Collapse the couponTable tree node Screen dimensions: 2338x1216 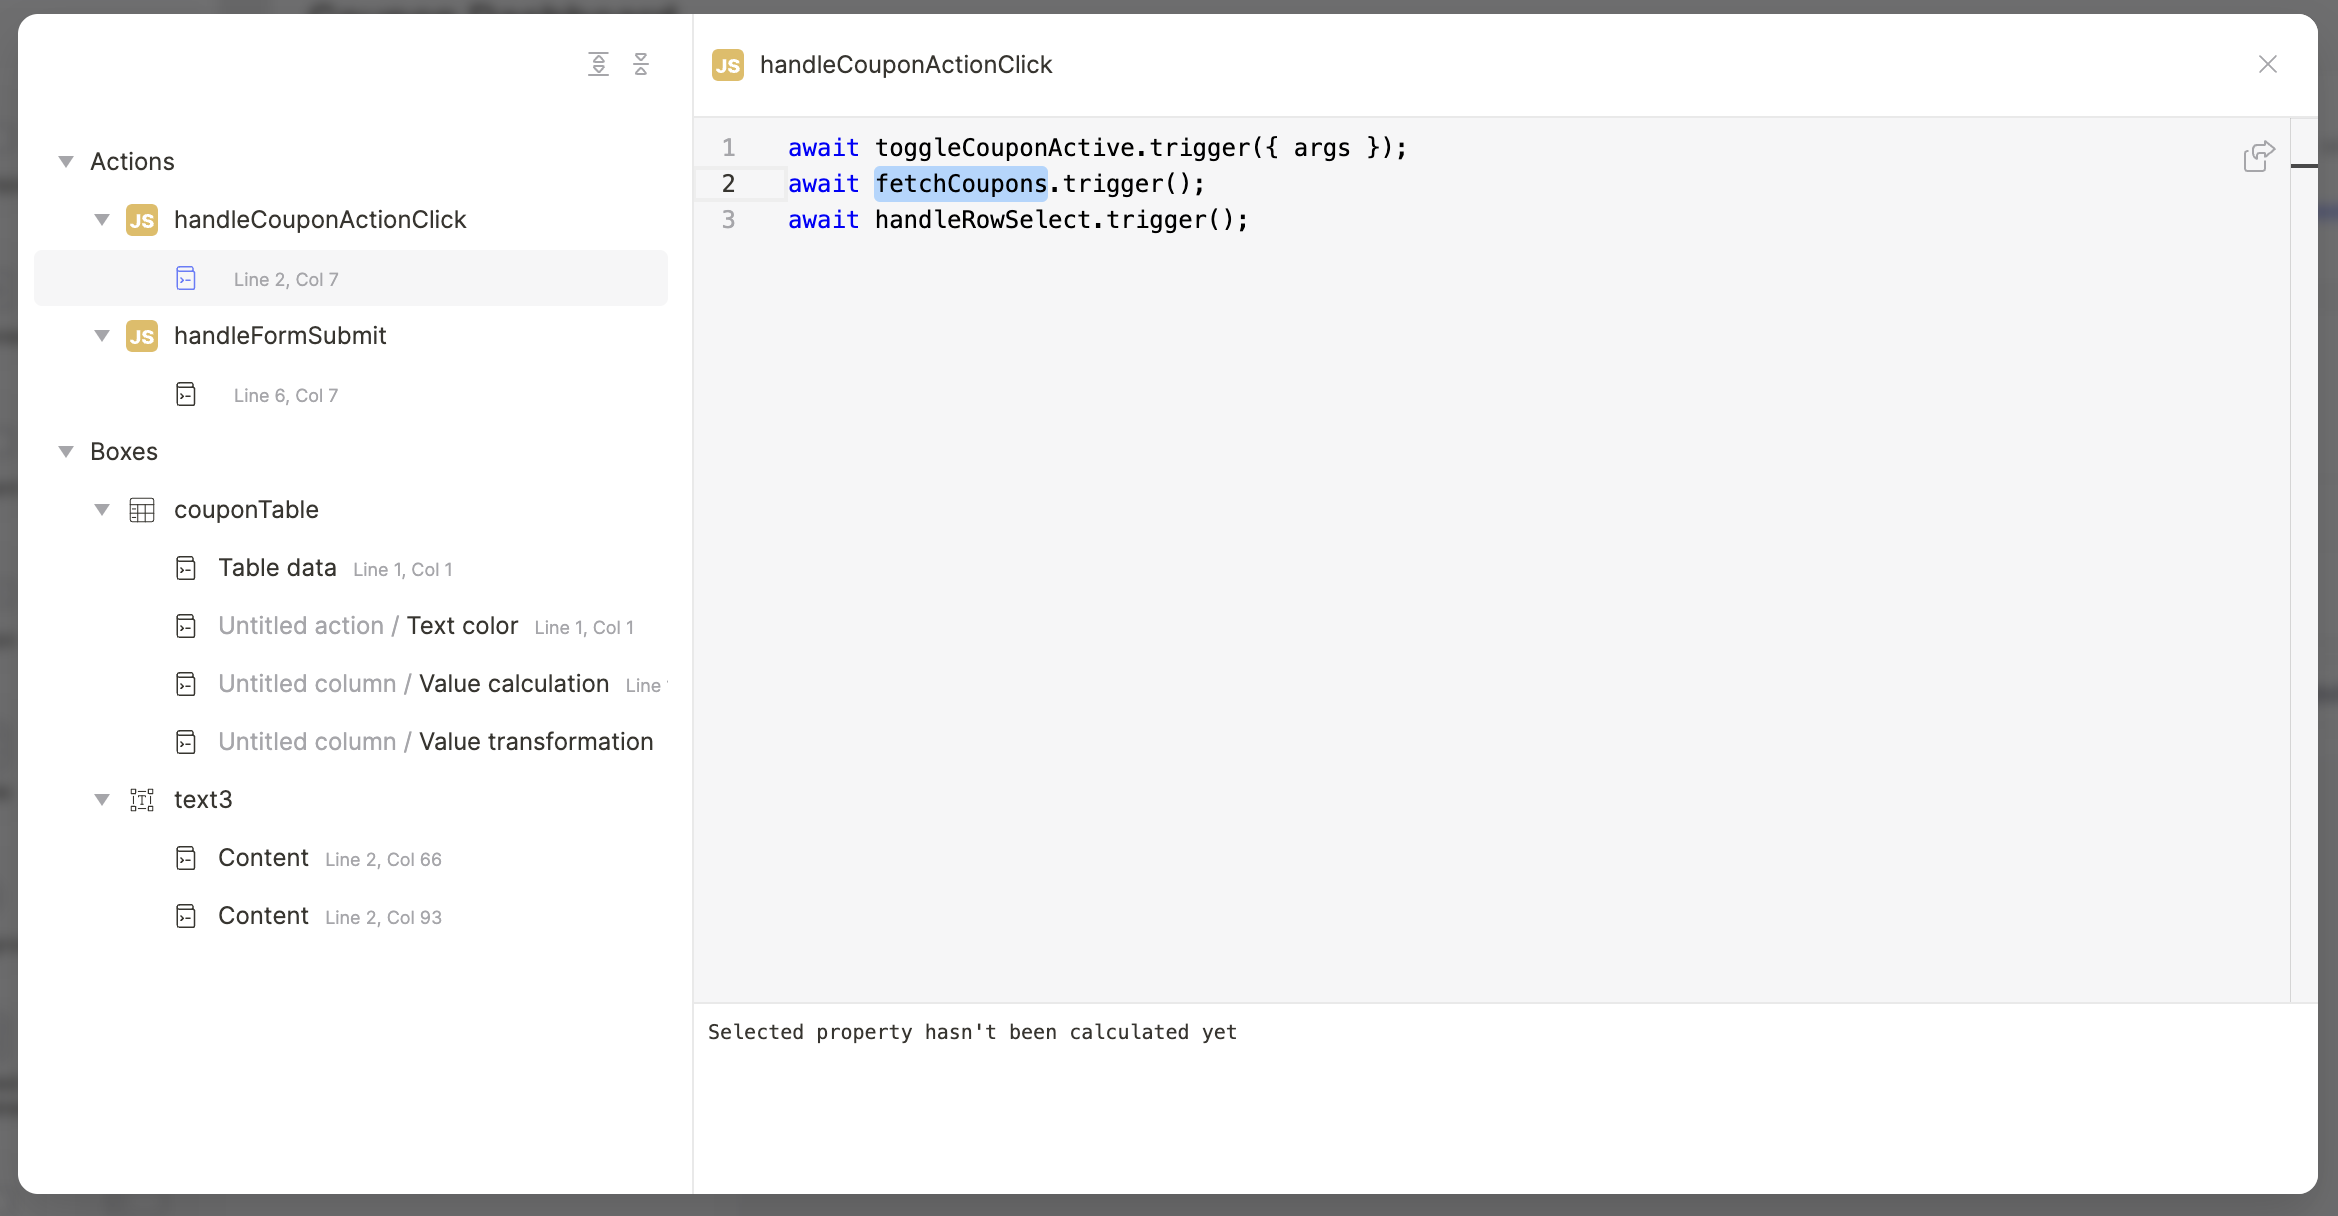tap(102, 510)
